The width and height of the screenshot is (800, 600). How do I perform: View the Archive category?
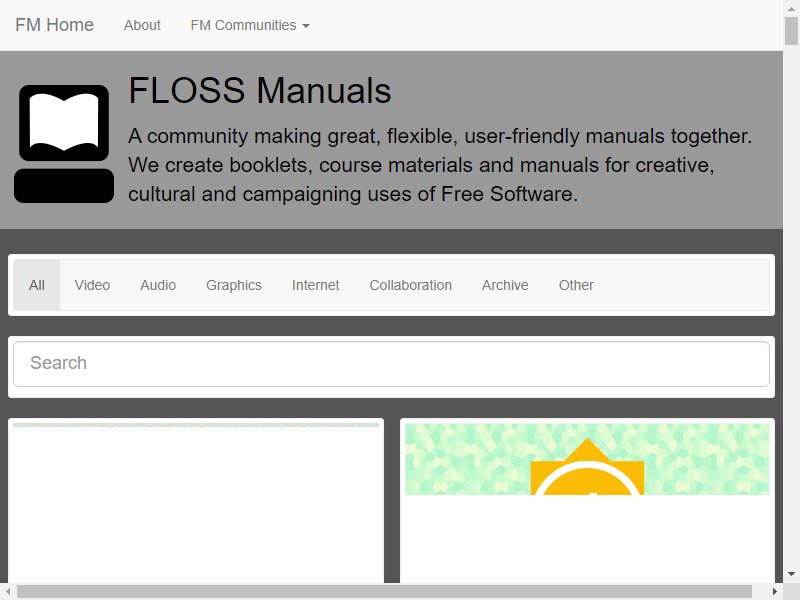(505, 285)
